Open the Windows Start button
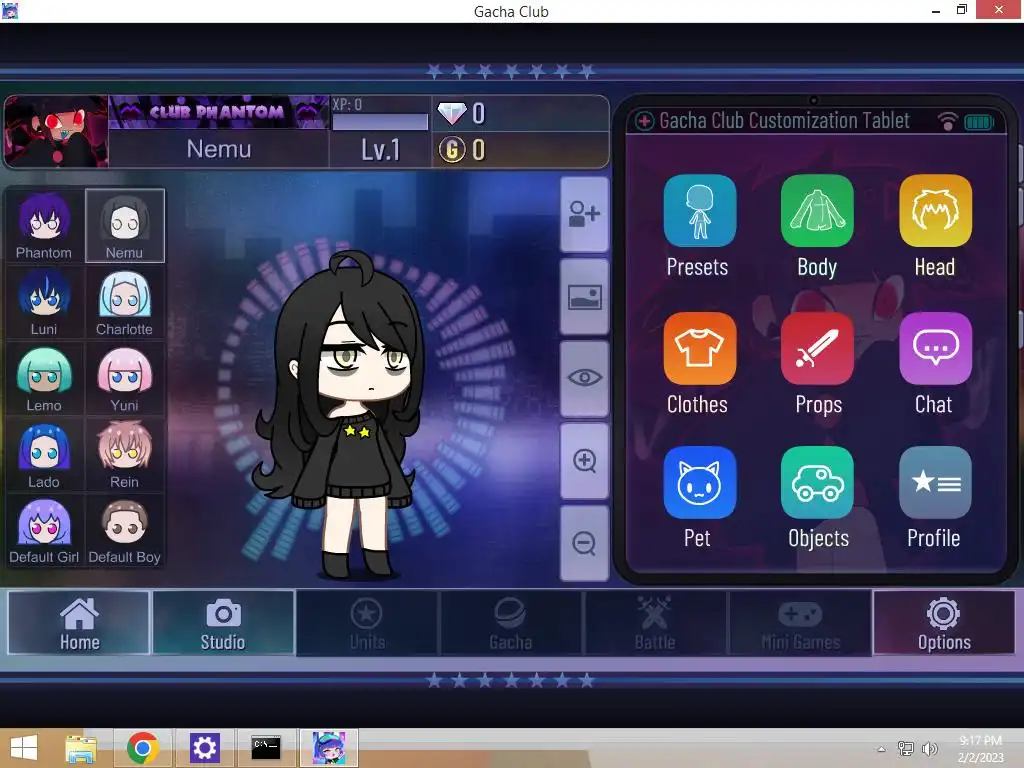Screen dimensions: 1024x768 (24, 748)
